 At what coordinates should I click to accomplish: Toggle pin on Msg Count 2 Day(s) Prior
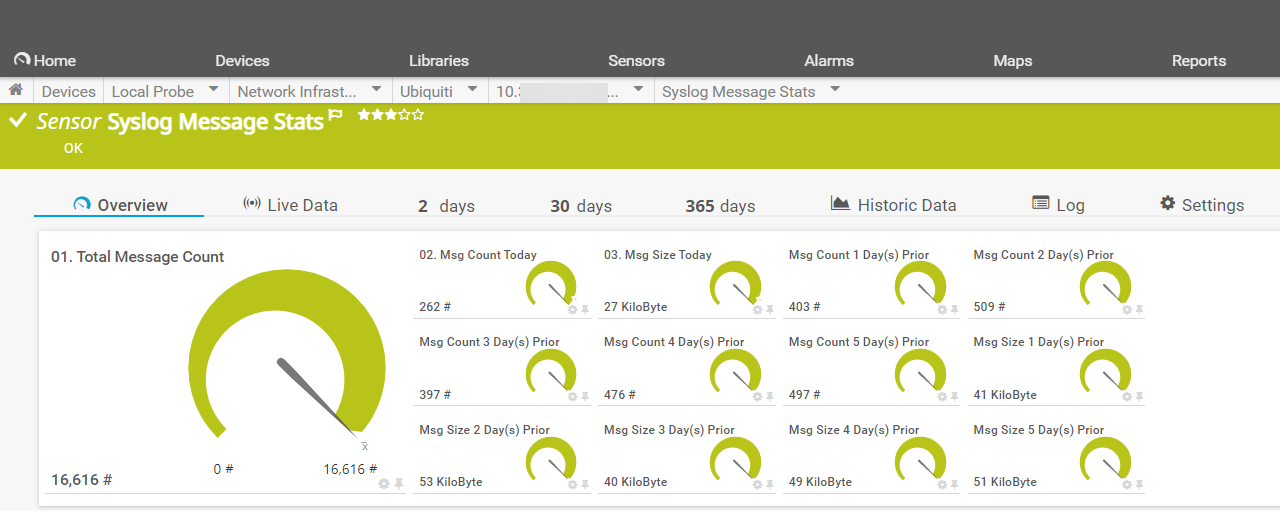click(1139, 310)
